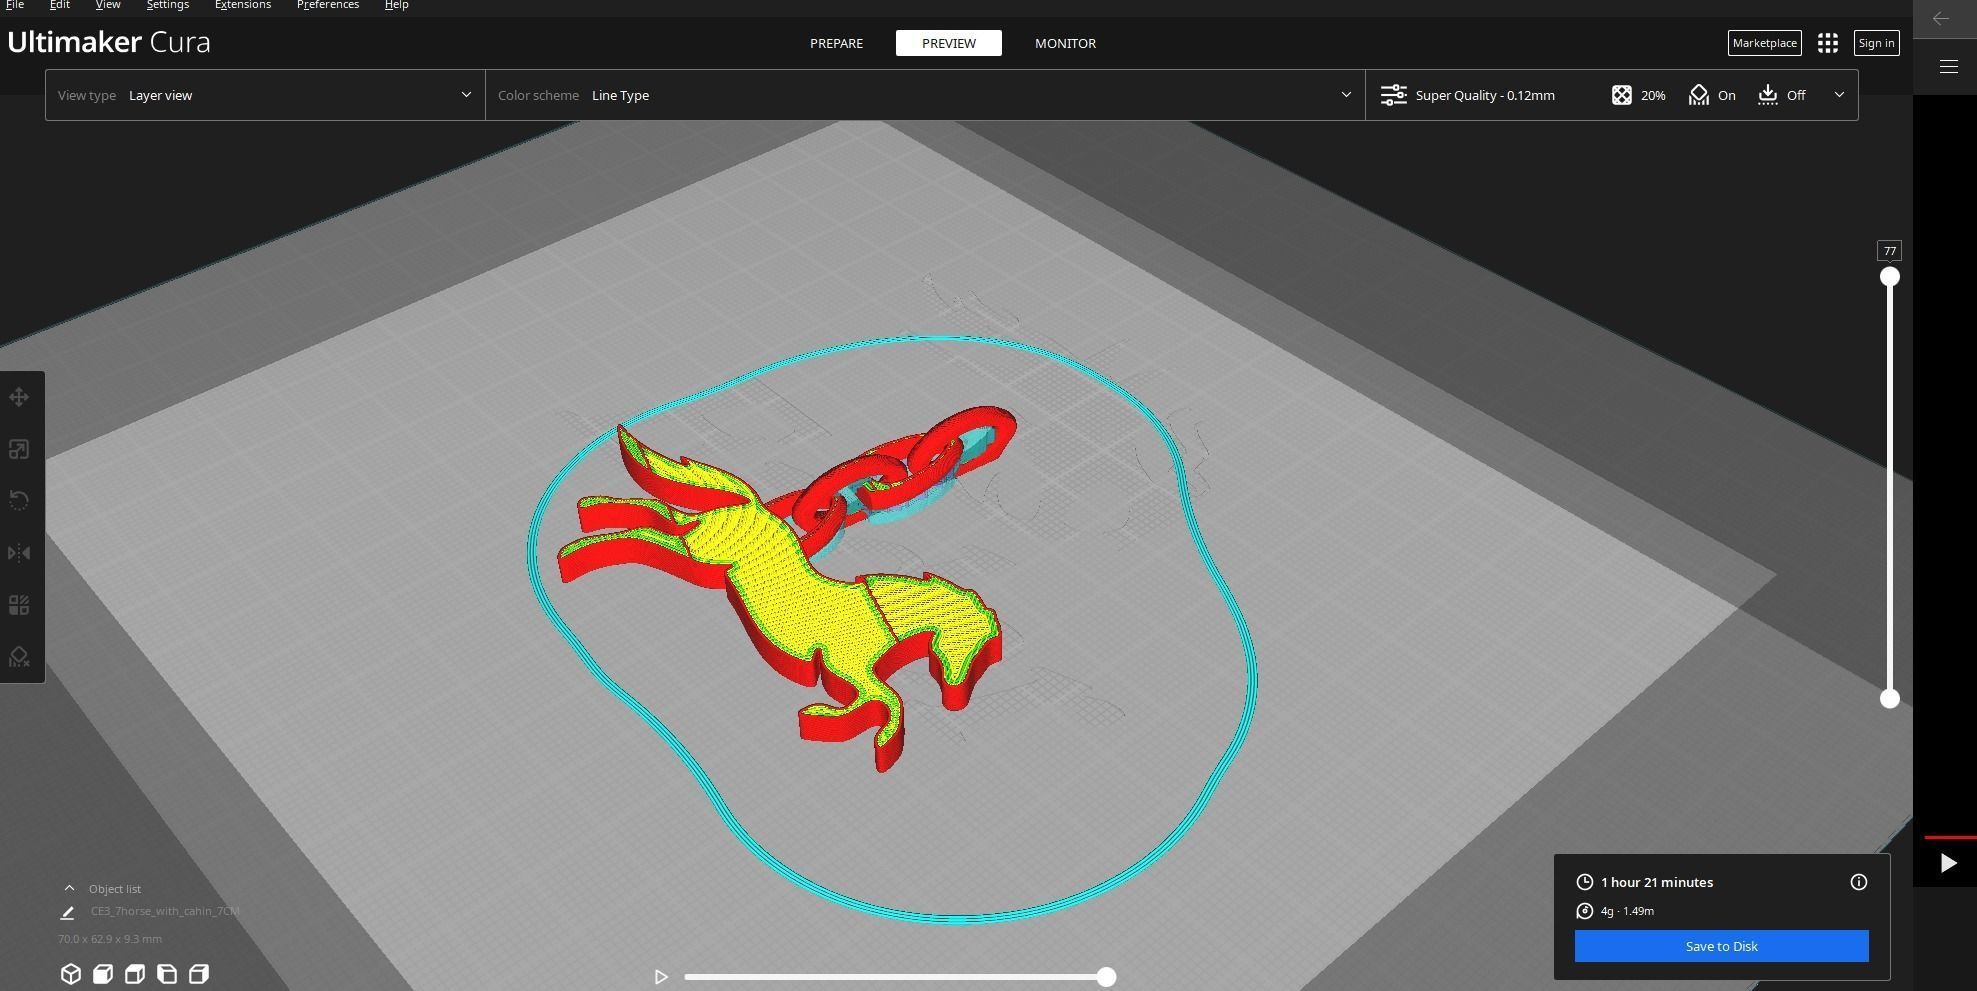Click the Sign in button
Image resolution: width=1977 pixels, height=991 pixels.
pyautogui.click(x=1876, y=43)
